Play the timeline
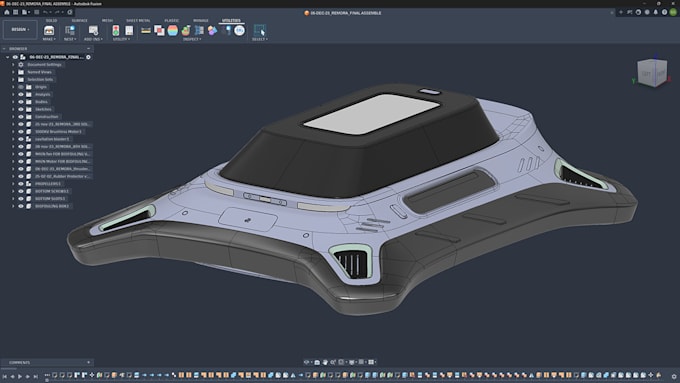Viewport: 680px width, 383px height. 20,376
